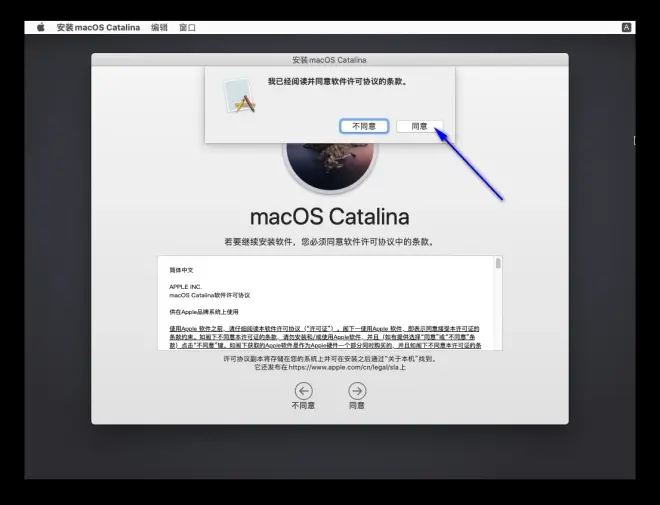This screenshot has height=505, width=660.
Task: Click the macOS Catalina large title text
Action: coord(330,217)
